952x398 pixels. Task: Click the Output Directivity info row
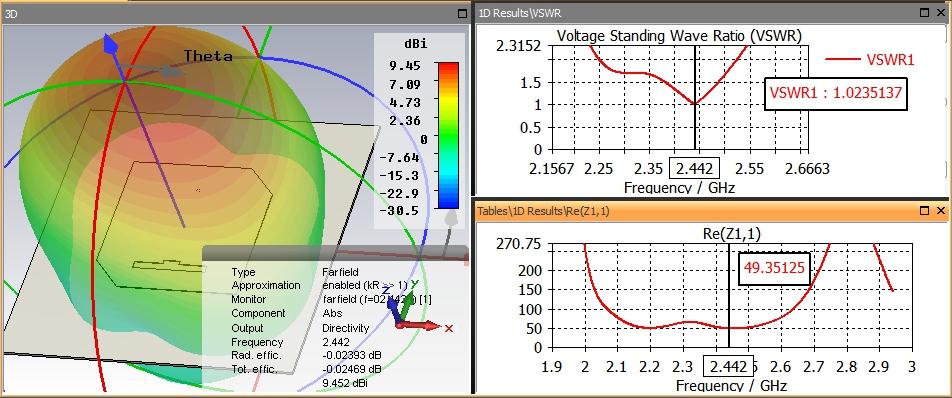tap(300, 328)
